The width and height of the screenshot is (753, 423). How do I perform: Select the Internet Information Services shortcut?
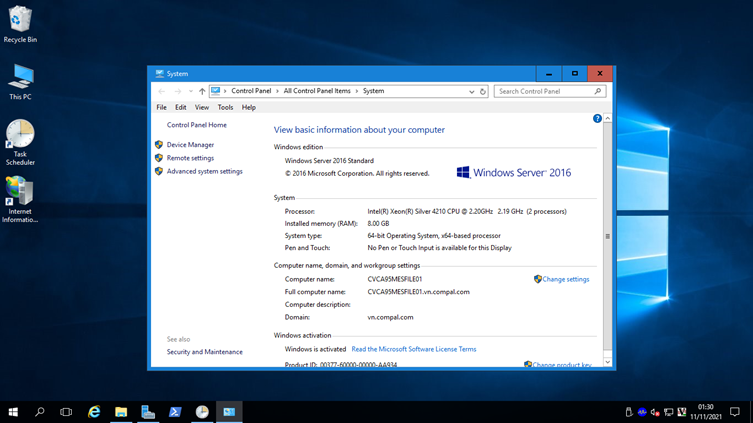pos(20,199)
